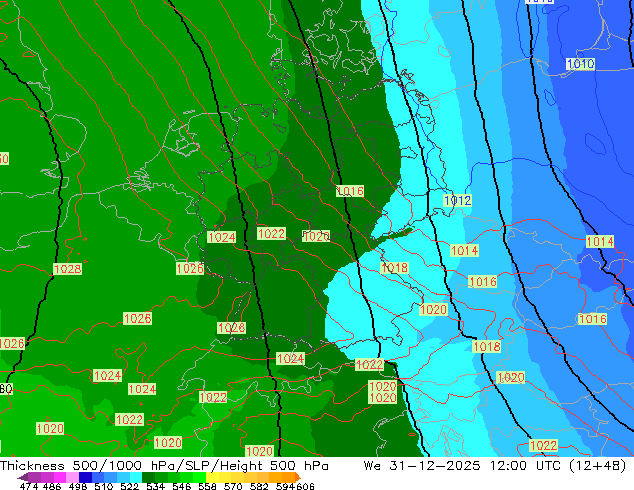Select the light pink legend swatch
The height and width of the screenshot is (490, 634).
pos(71,477)
